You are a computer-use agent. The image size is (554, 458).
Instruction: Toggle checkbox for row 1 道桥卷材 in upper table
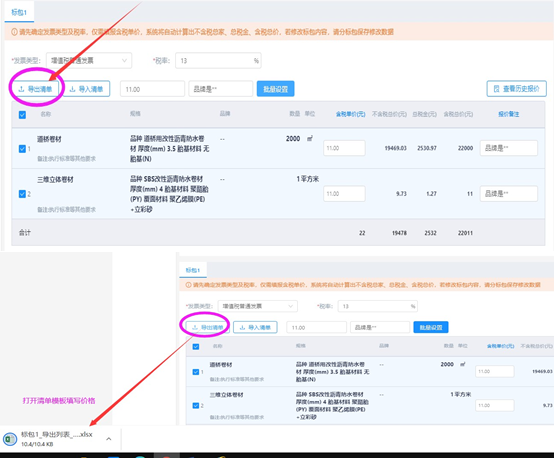pyautogui.click(x=22, y=149)
